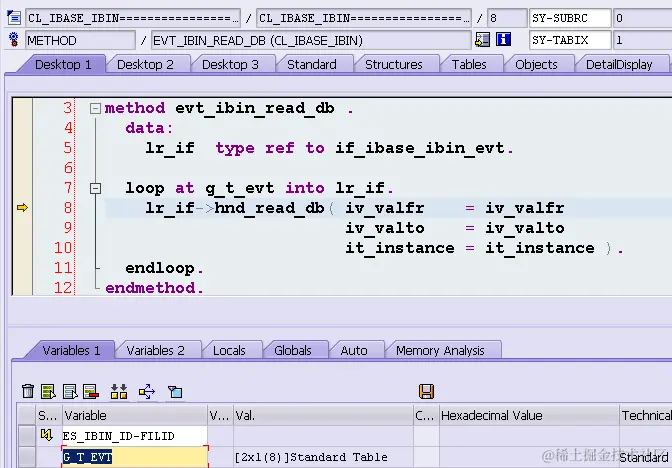Click the select-all corner cell of variables table
672x468 pixels.
(26, 415)
